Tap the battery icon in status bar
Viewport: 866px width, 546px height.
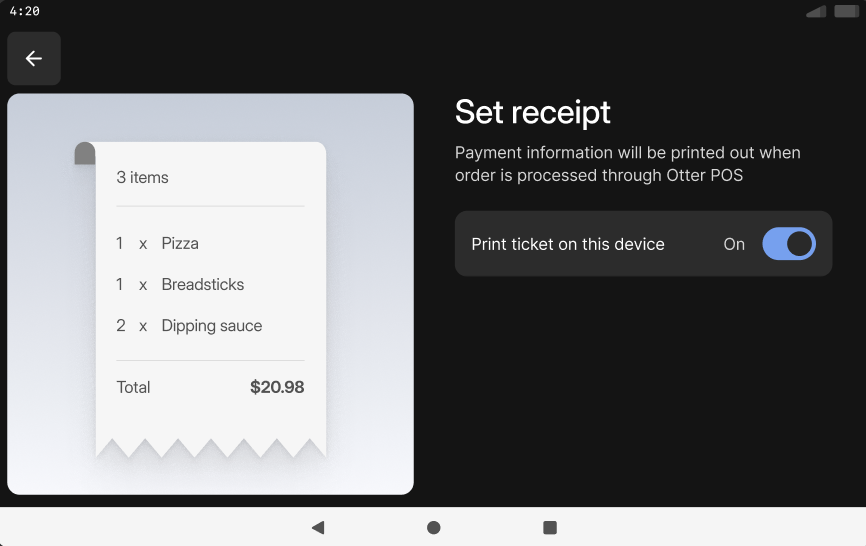(846, 12)
